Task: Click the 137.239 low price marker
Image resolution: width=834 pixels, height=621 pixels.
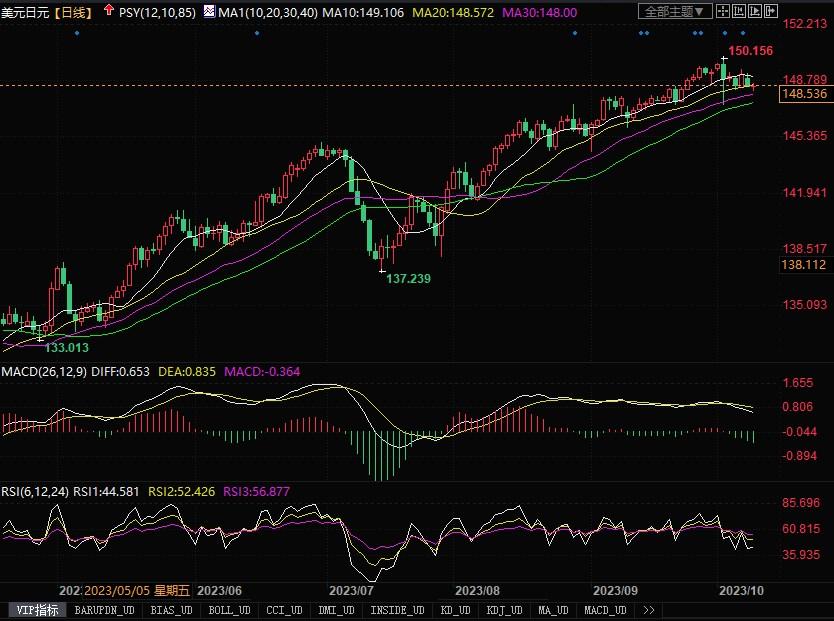Action: 408,278
